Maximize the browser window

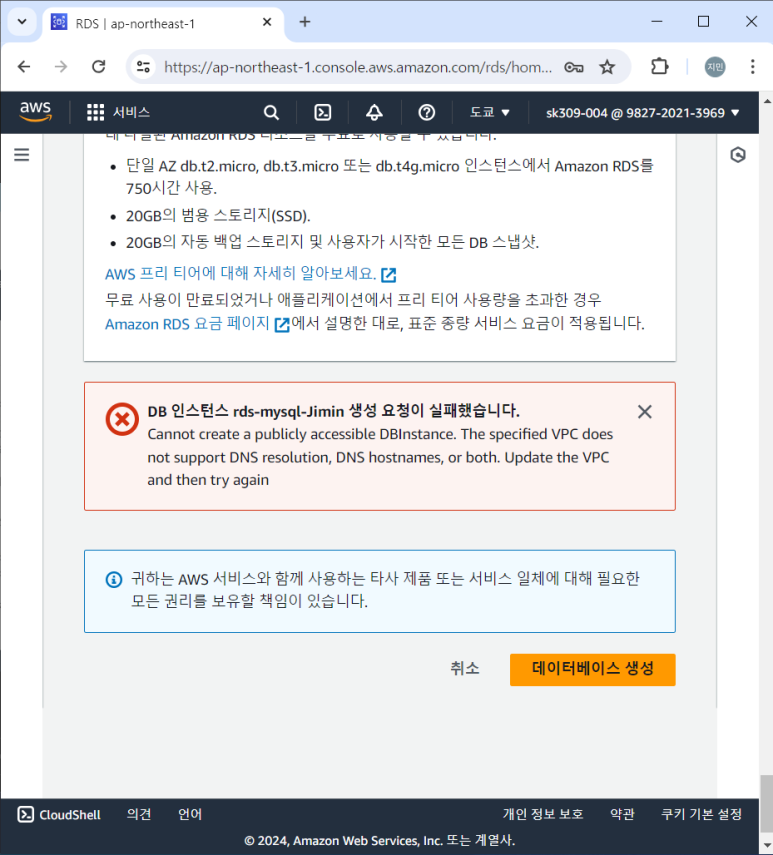point(704,22)
